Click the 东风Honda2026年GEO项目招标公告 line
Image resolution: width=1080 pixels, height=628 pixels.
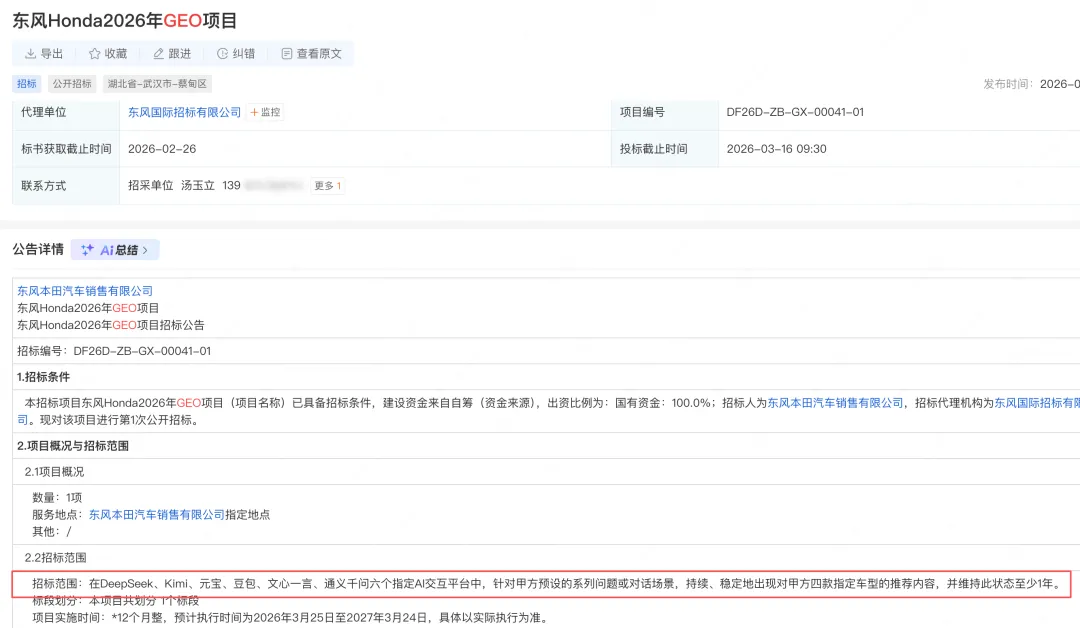point(111,325)
